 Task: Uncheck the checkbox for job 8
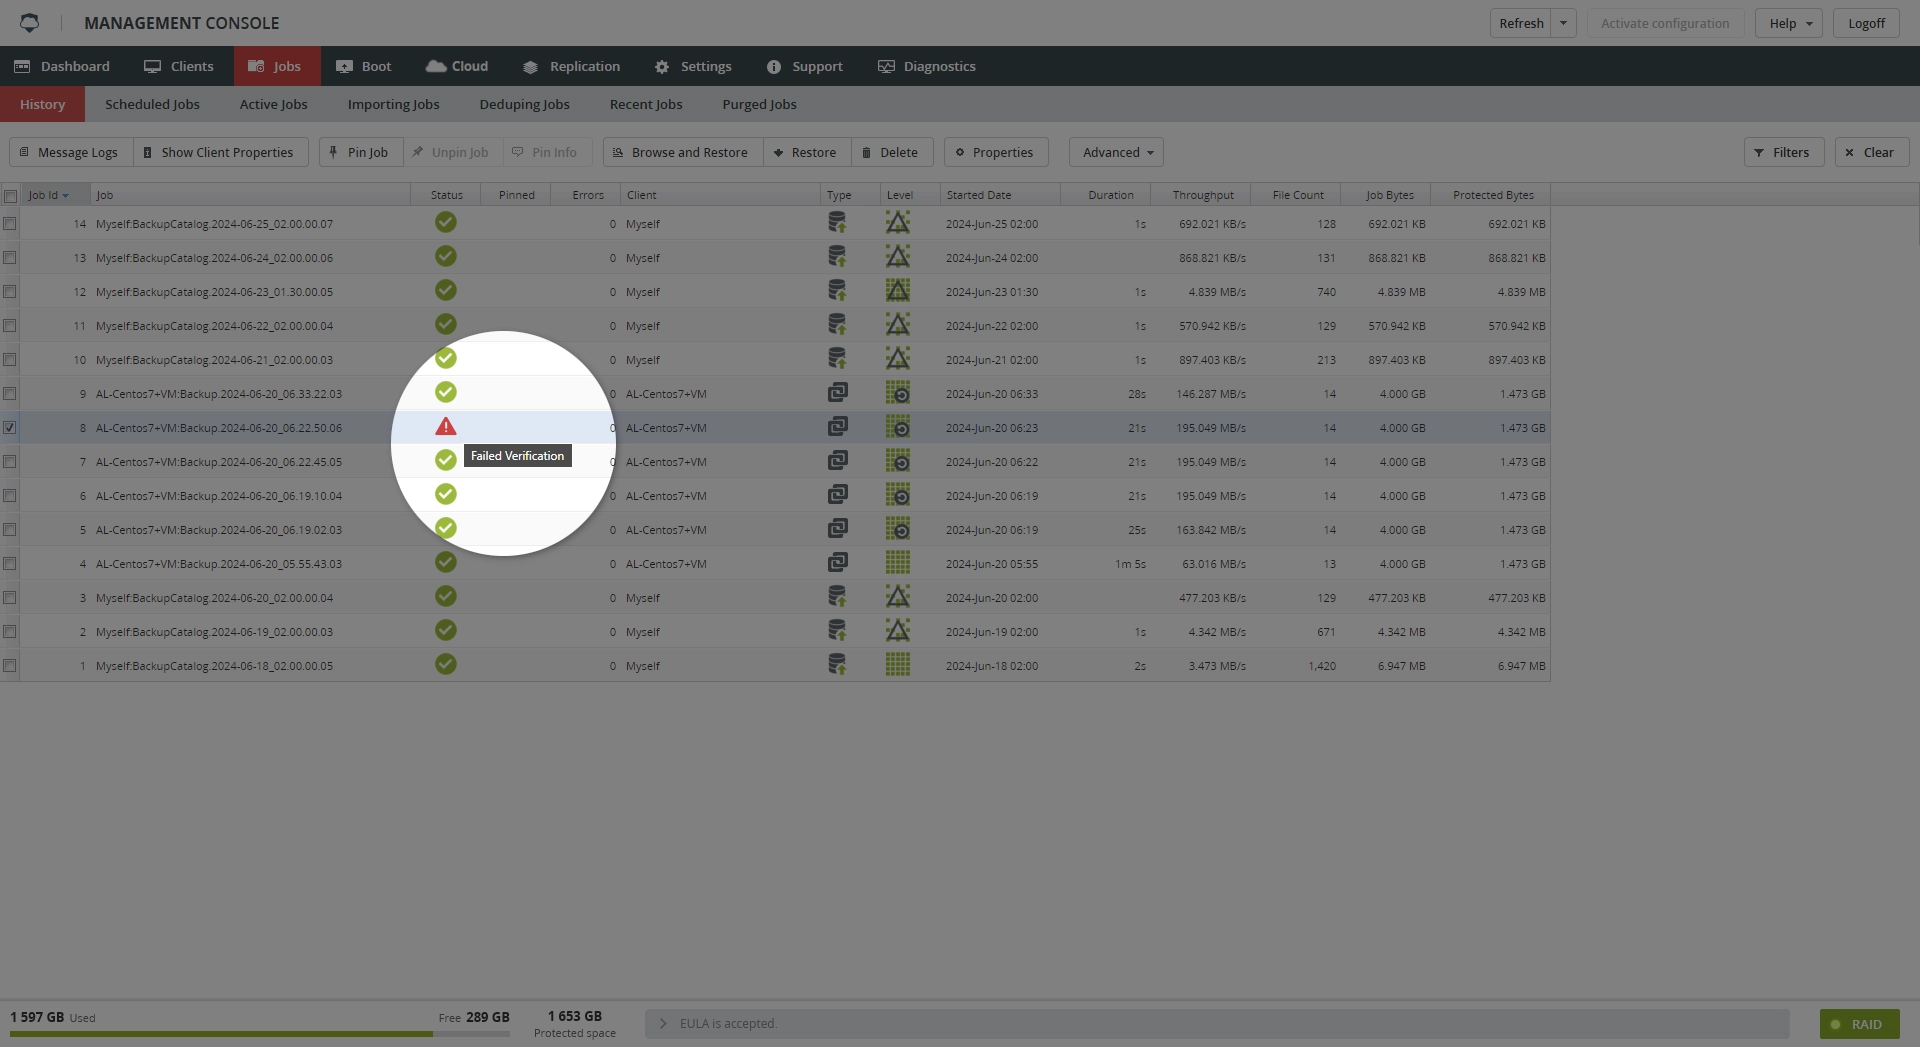point(10,427)
